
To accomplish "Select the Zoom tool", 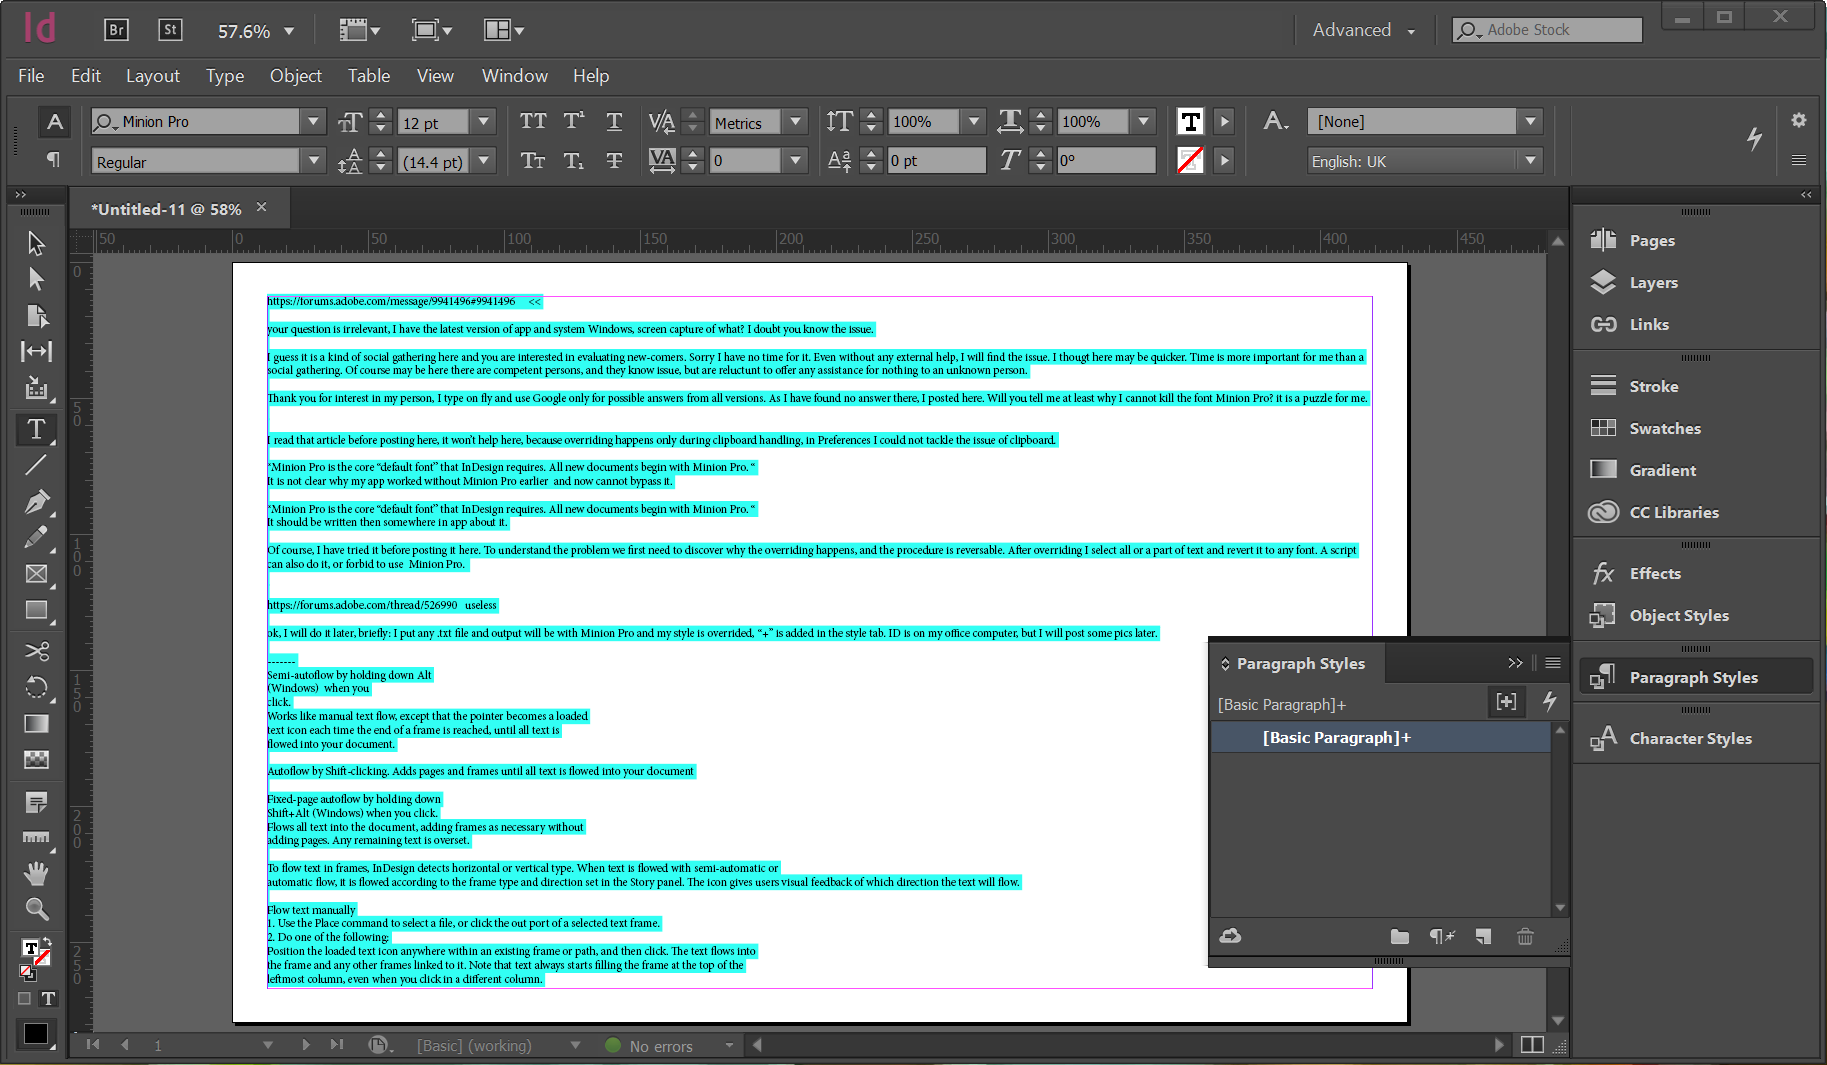I will [36, 909].
